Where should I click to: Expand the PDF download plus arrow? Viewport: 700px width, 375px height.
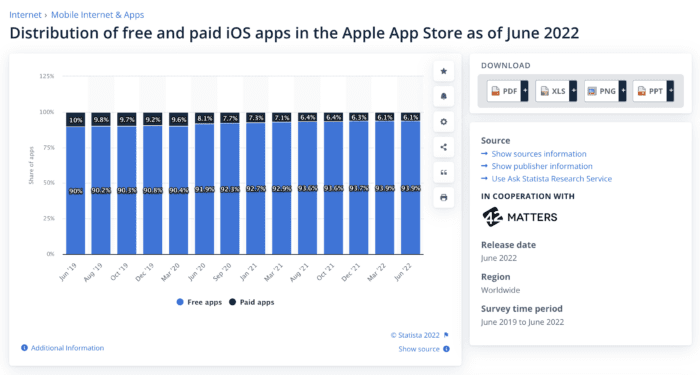pyautogui.click(x=525, y=91)
